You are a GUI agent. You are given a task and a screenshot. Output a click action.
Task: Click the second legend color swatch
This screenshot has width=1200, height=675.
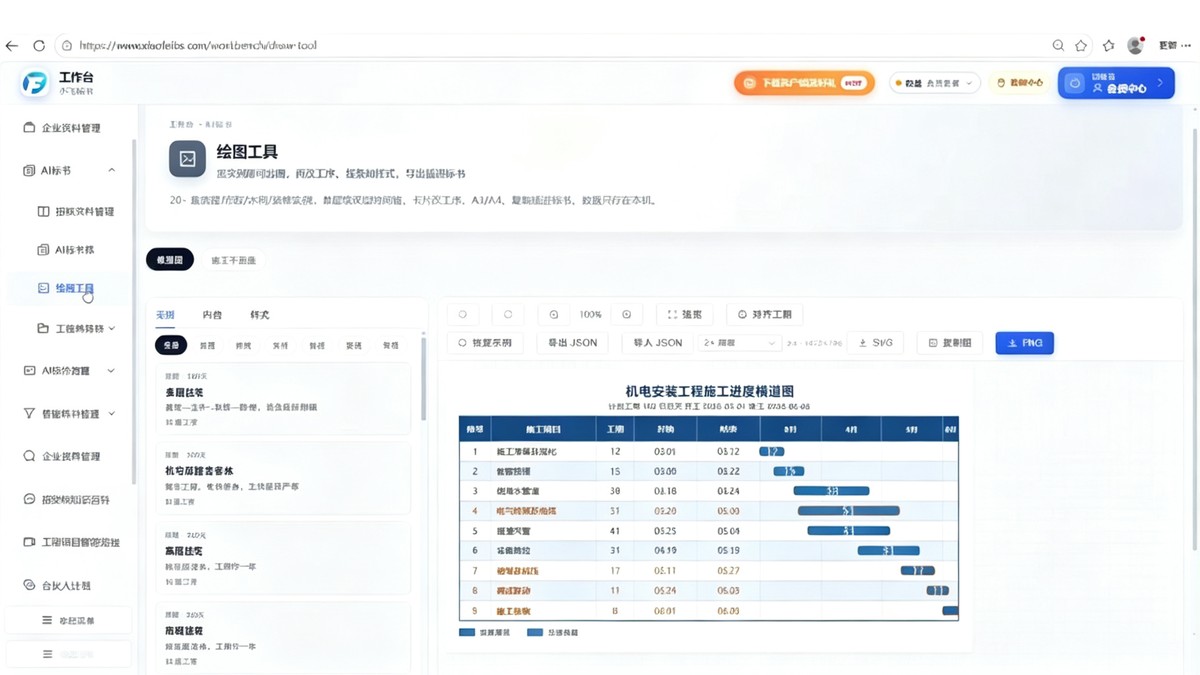[534, 632]
